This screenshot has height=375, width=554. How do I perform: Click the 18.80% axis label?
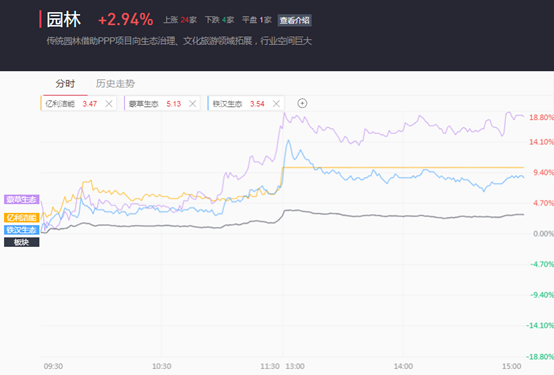point(541,117)
